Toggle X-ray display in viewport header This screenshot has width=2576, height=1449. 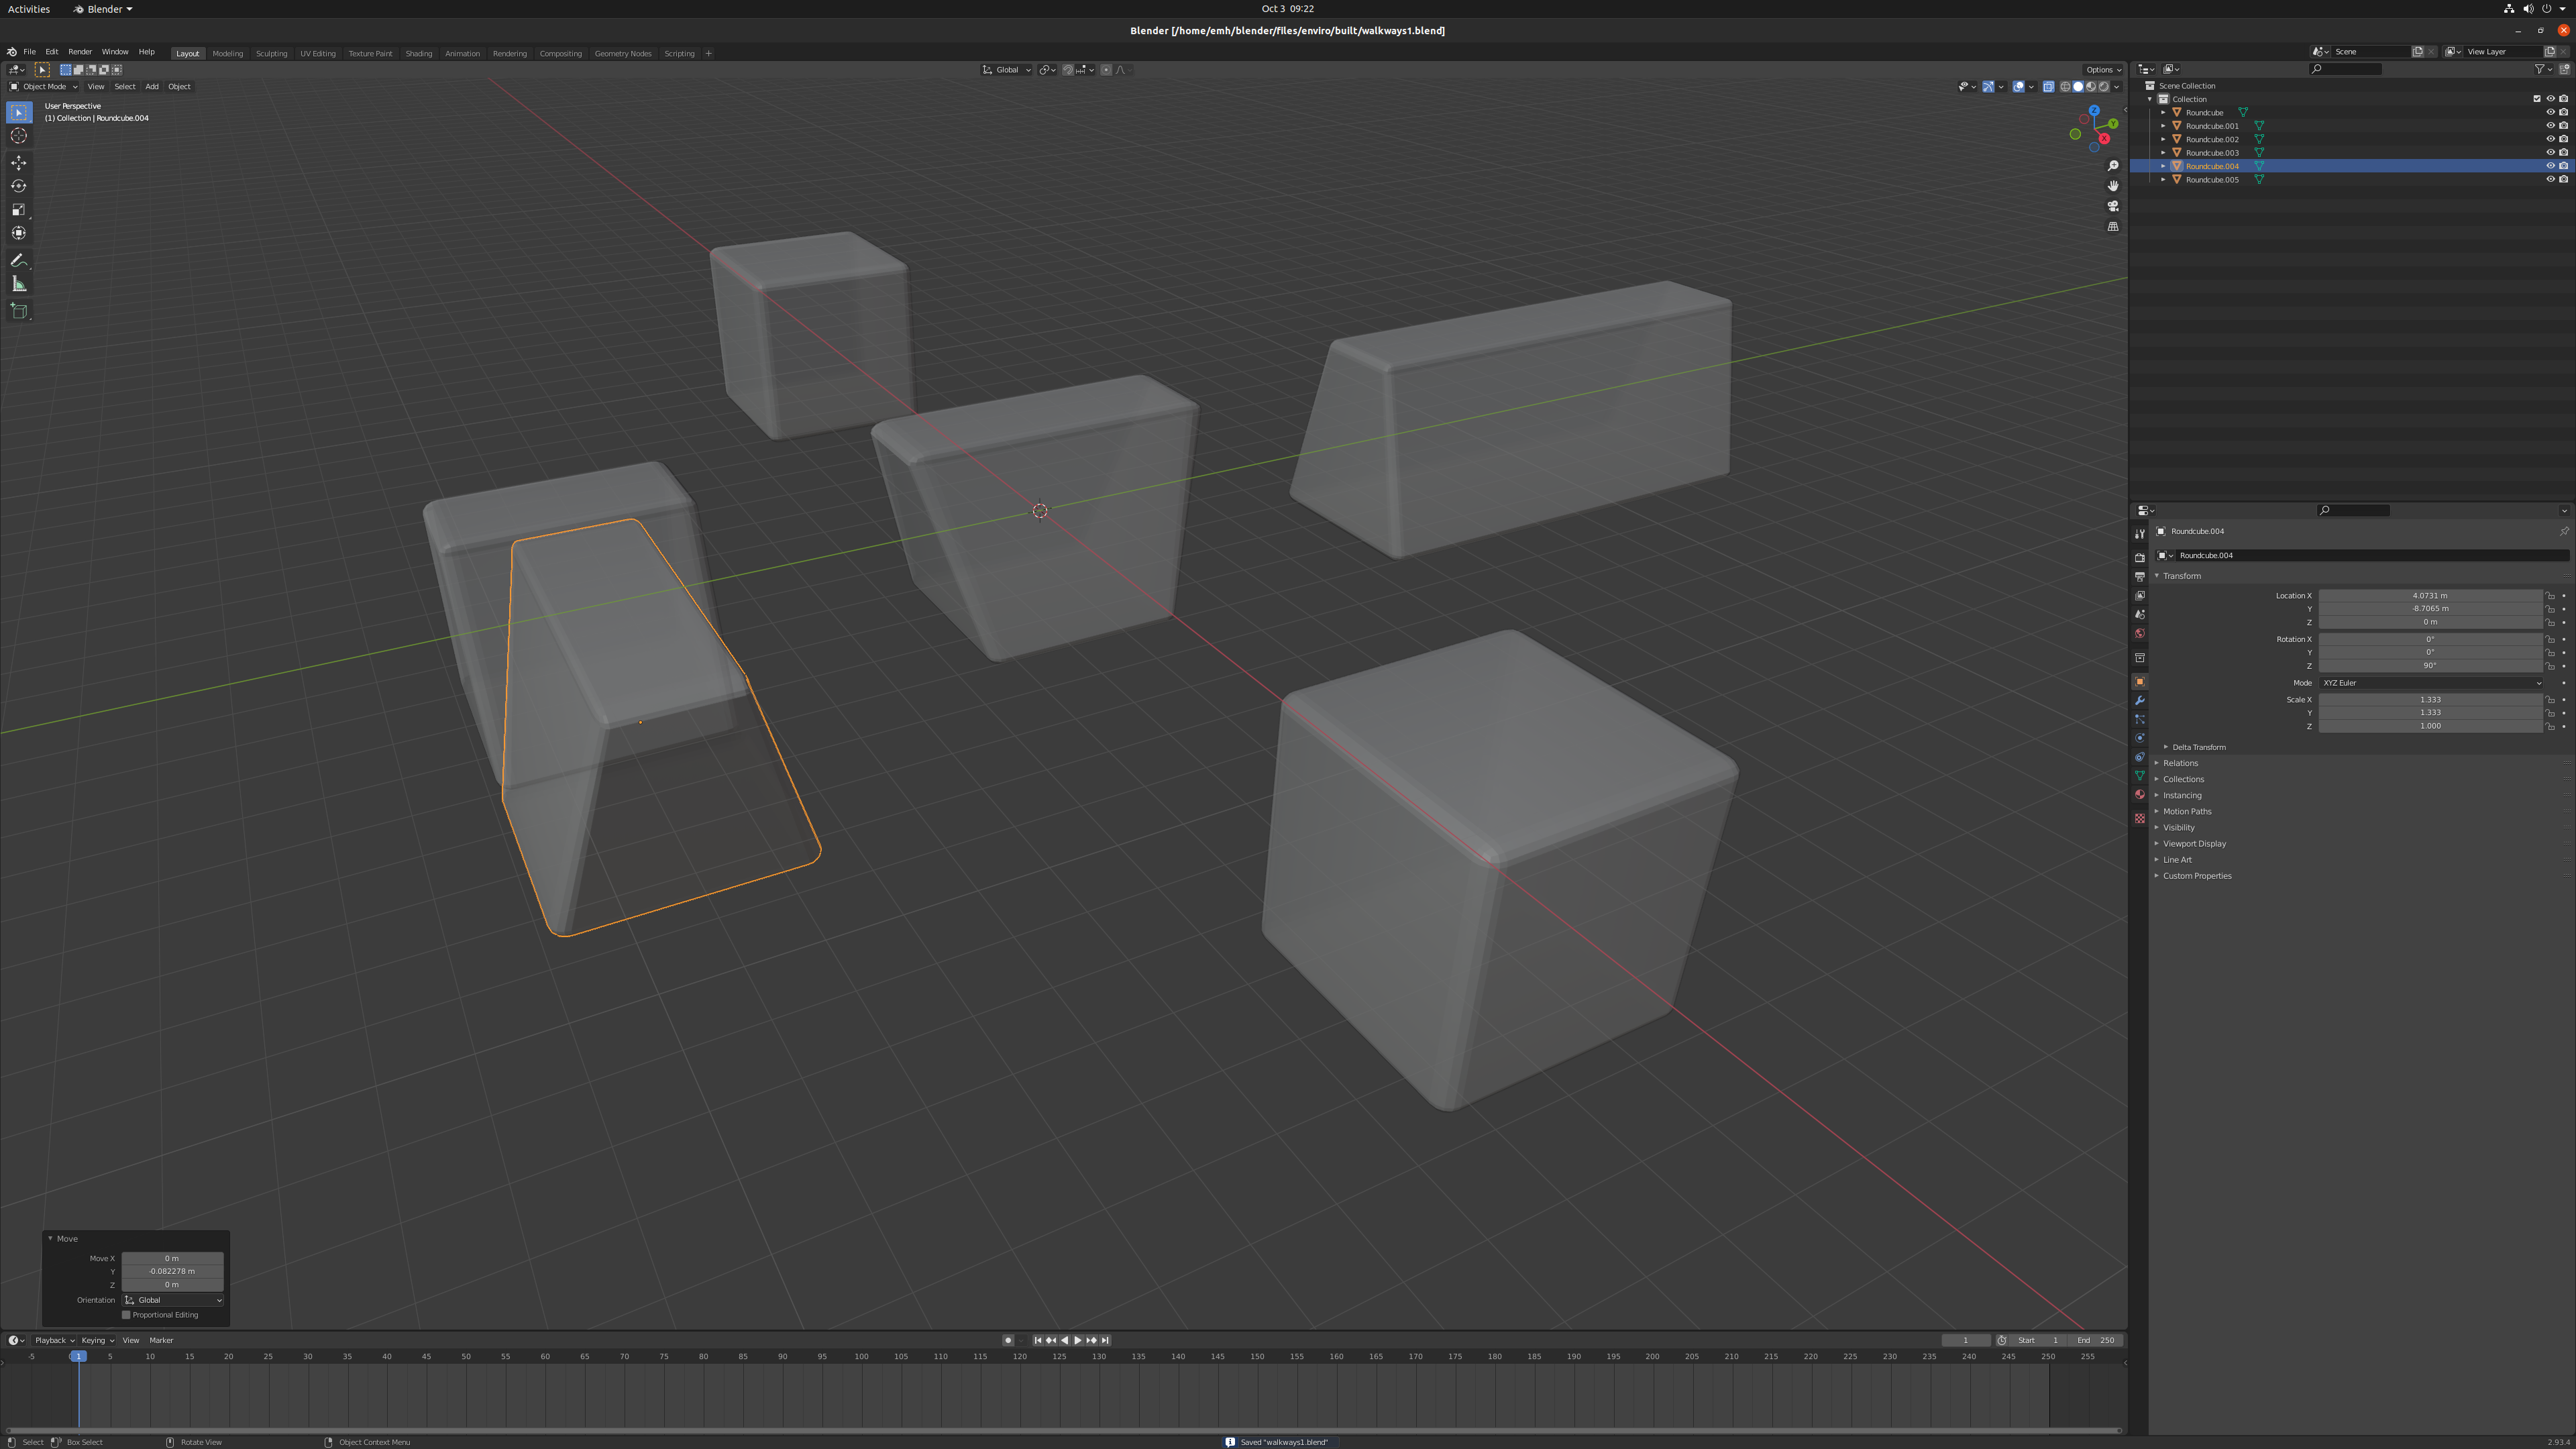(x=2048, y=87)
